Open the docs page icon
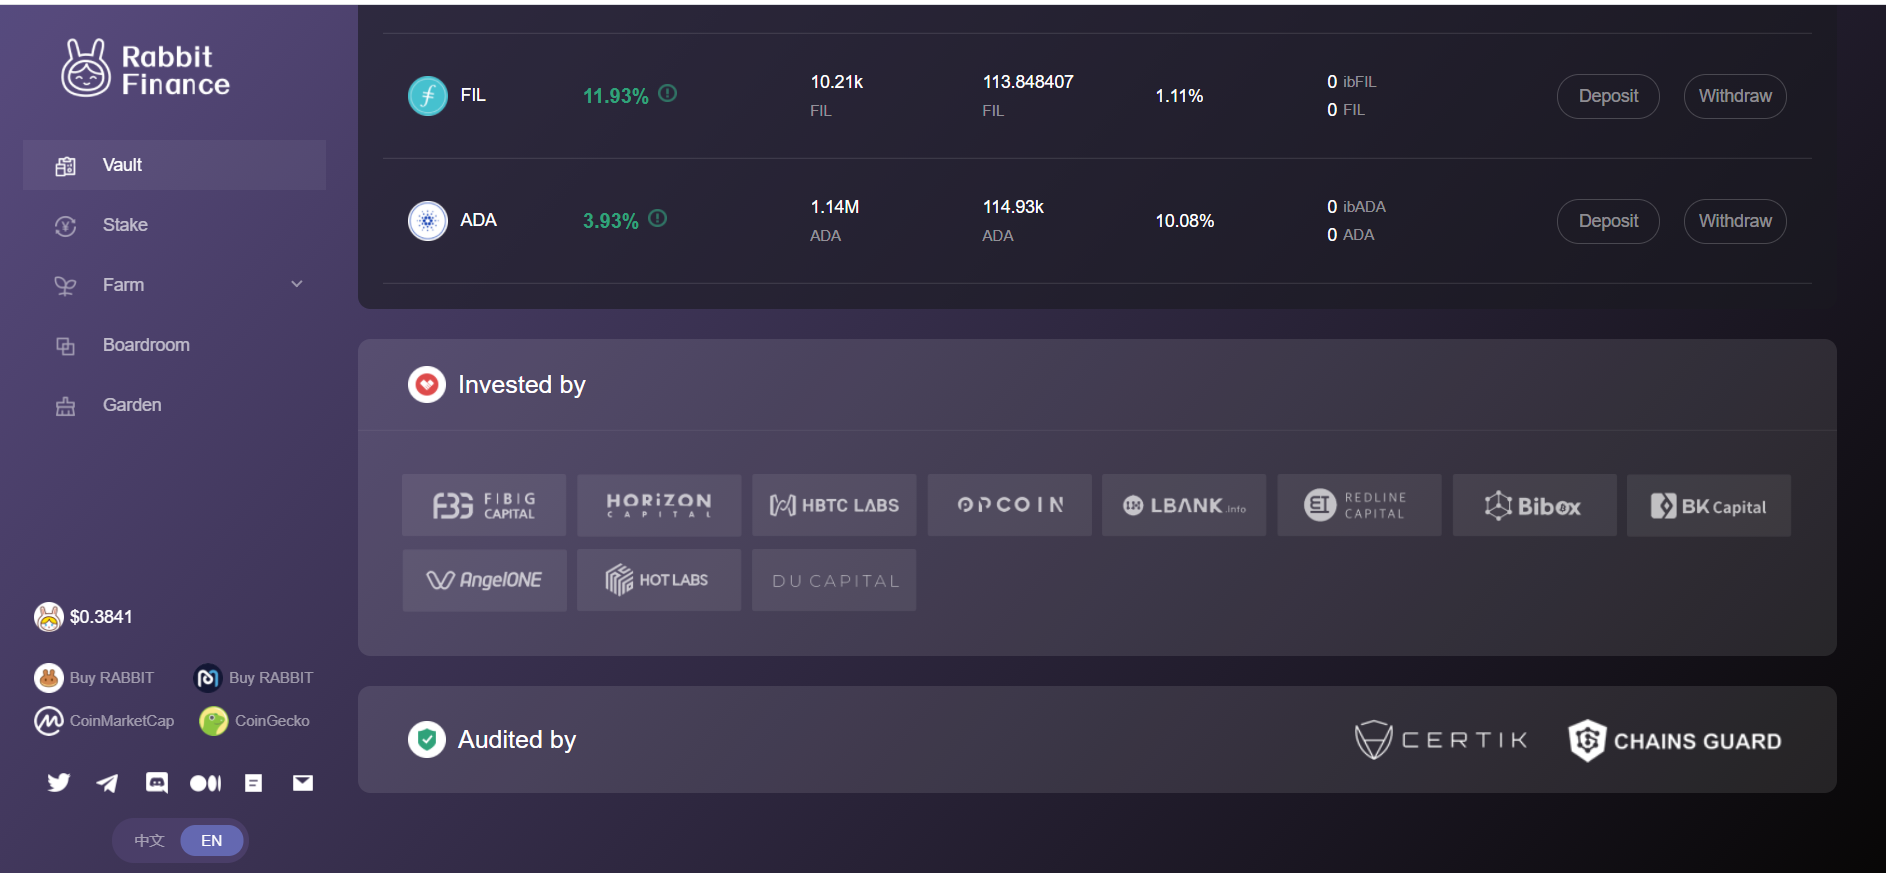This screenshot has width=1886, height=873. (254, 783)
